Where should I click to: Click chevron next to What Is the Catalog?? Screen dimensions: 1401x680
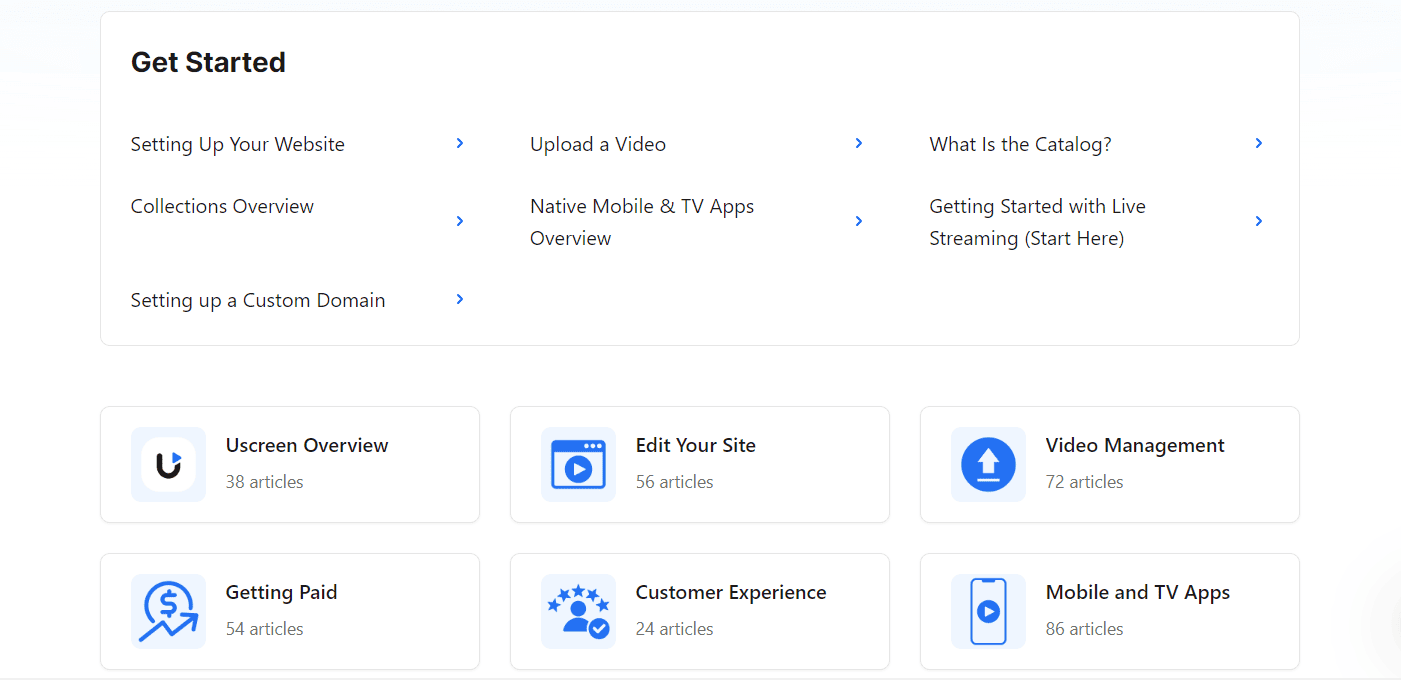(x=1259, y=144)
